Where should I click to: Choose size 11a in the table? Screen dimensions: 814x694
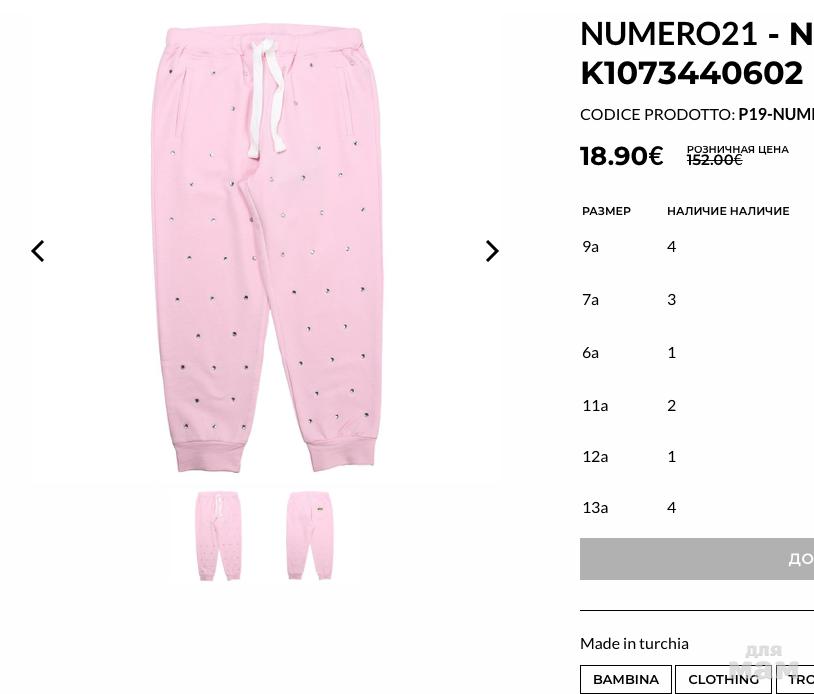pyautogui.click(x=595, y=405)
